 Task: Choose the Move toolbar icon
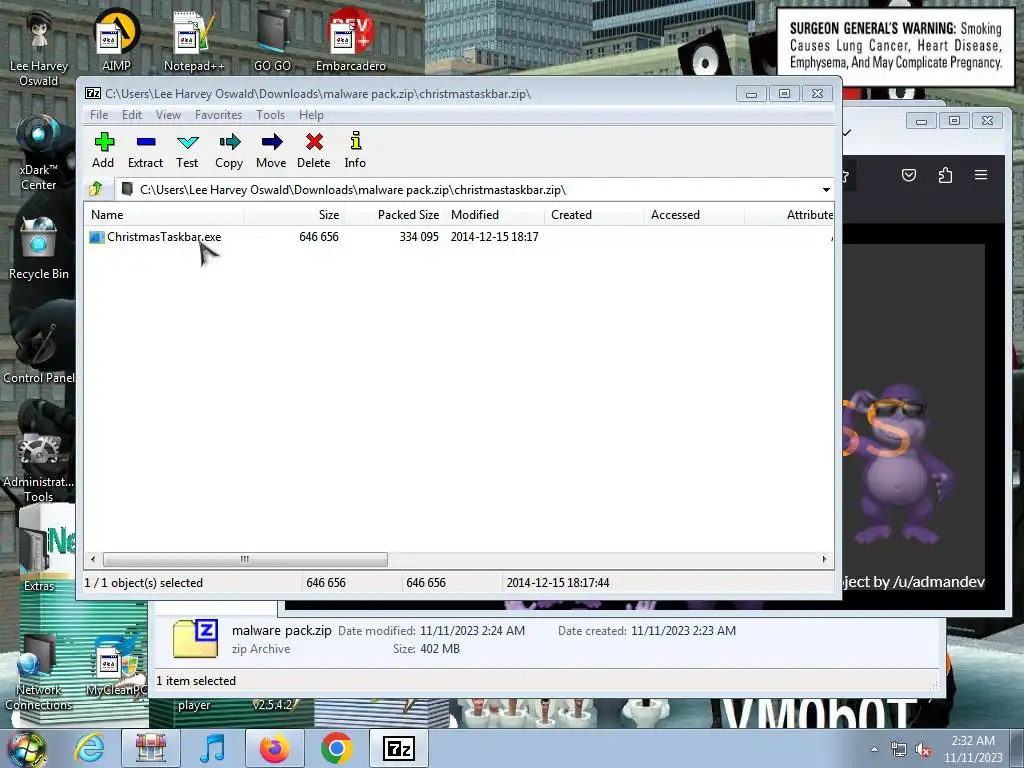[x=271, y=151]
